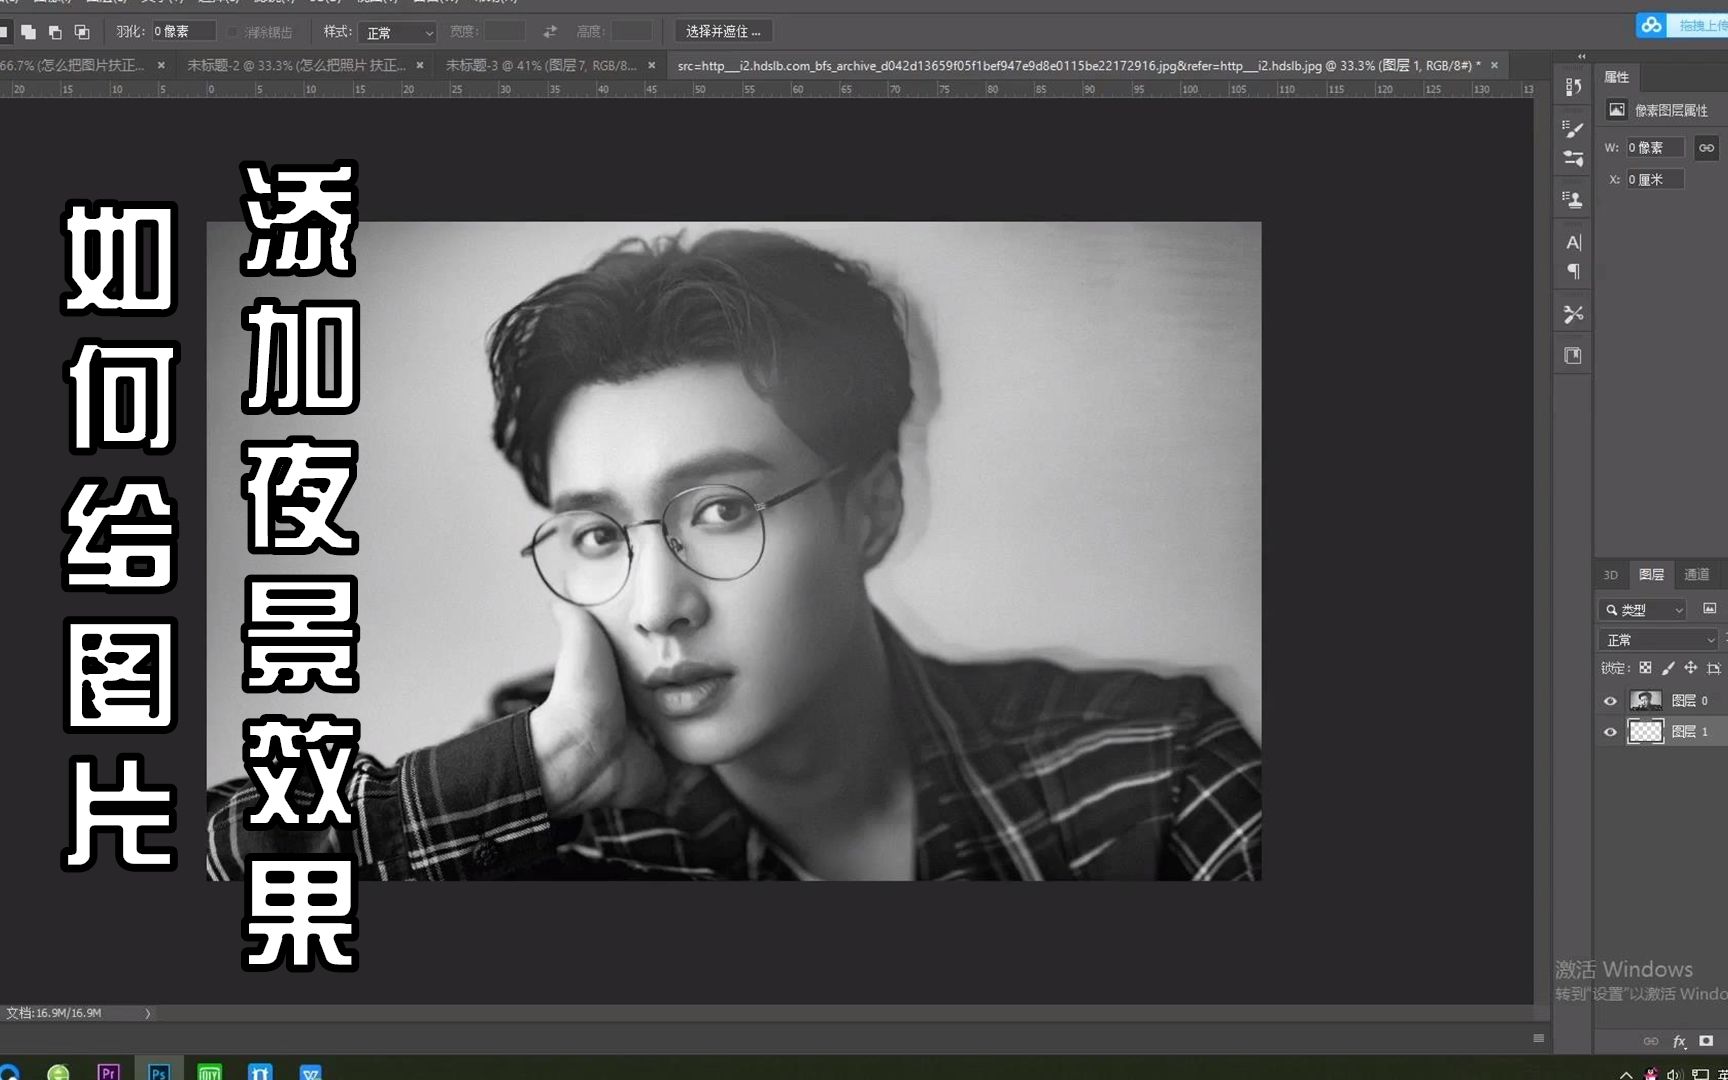Open the Libraries panel icon
The width and height of the screenshot is (1728, 1080).
(1573, 355)
